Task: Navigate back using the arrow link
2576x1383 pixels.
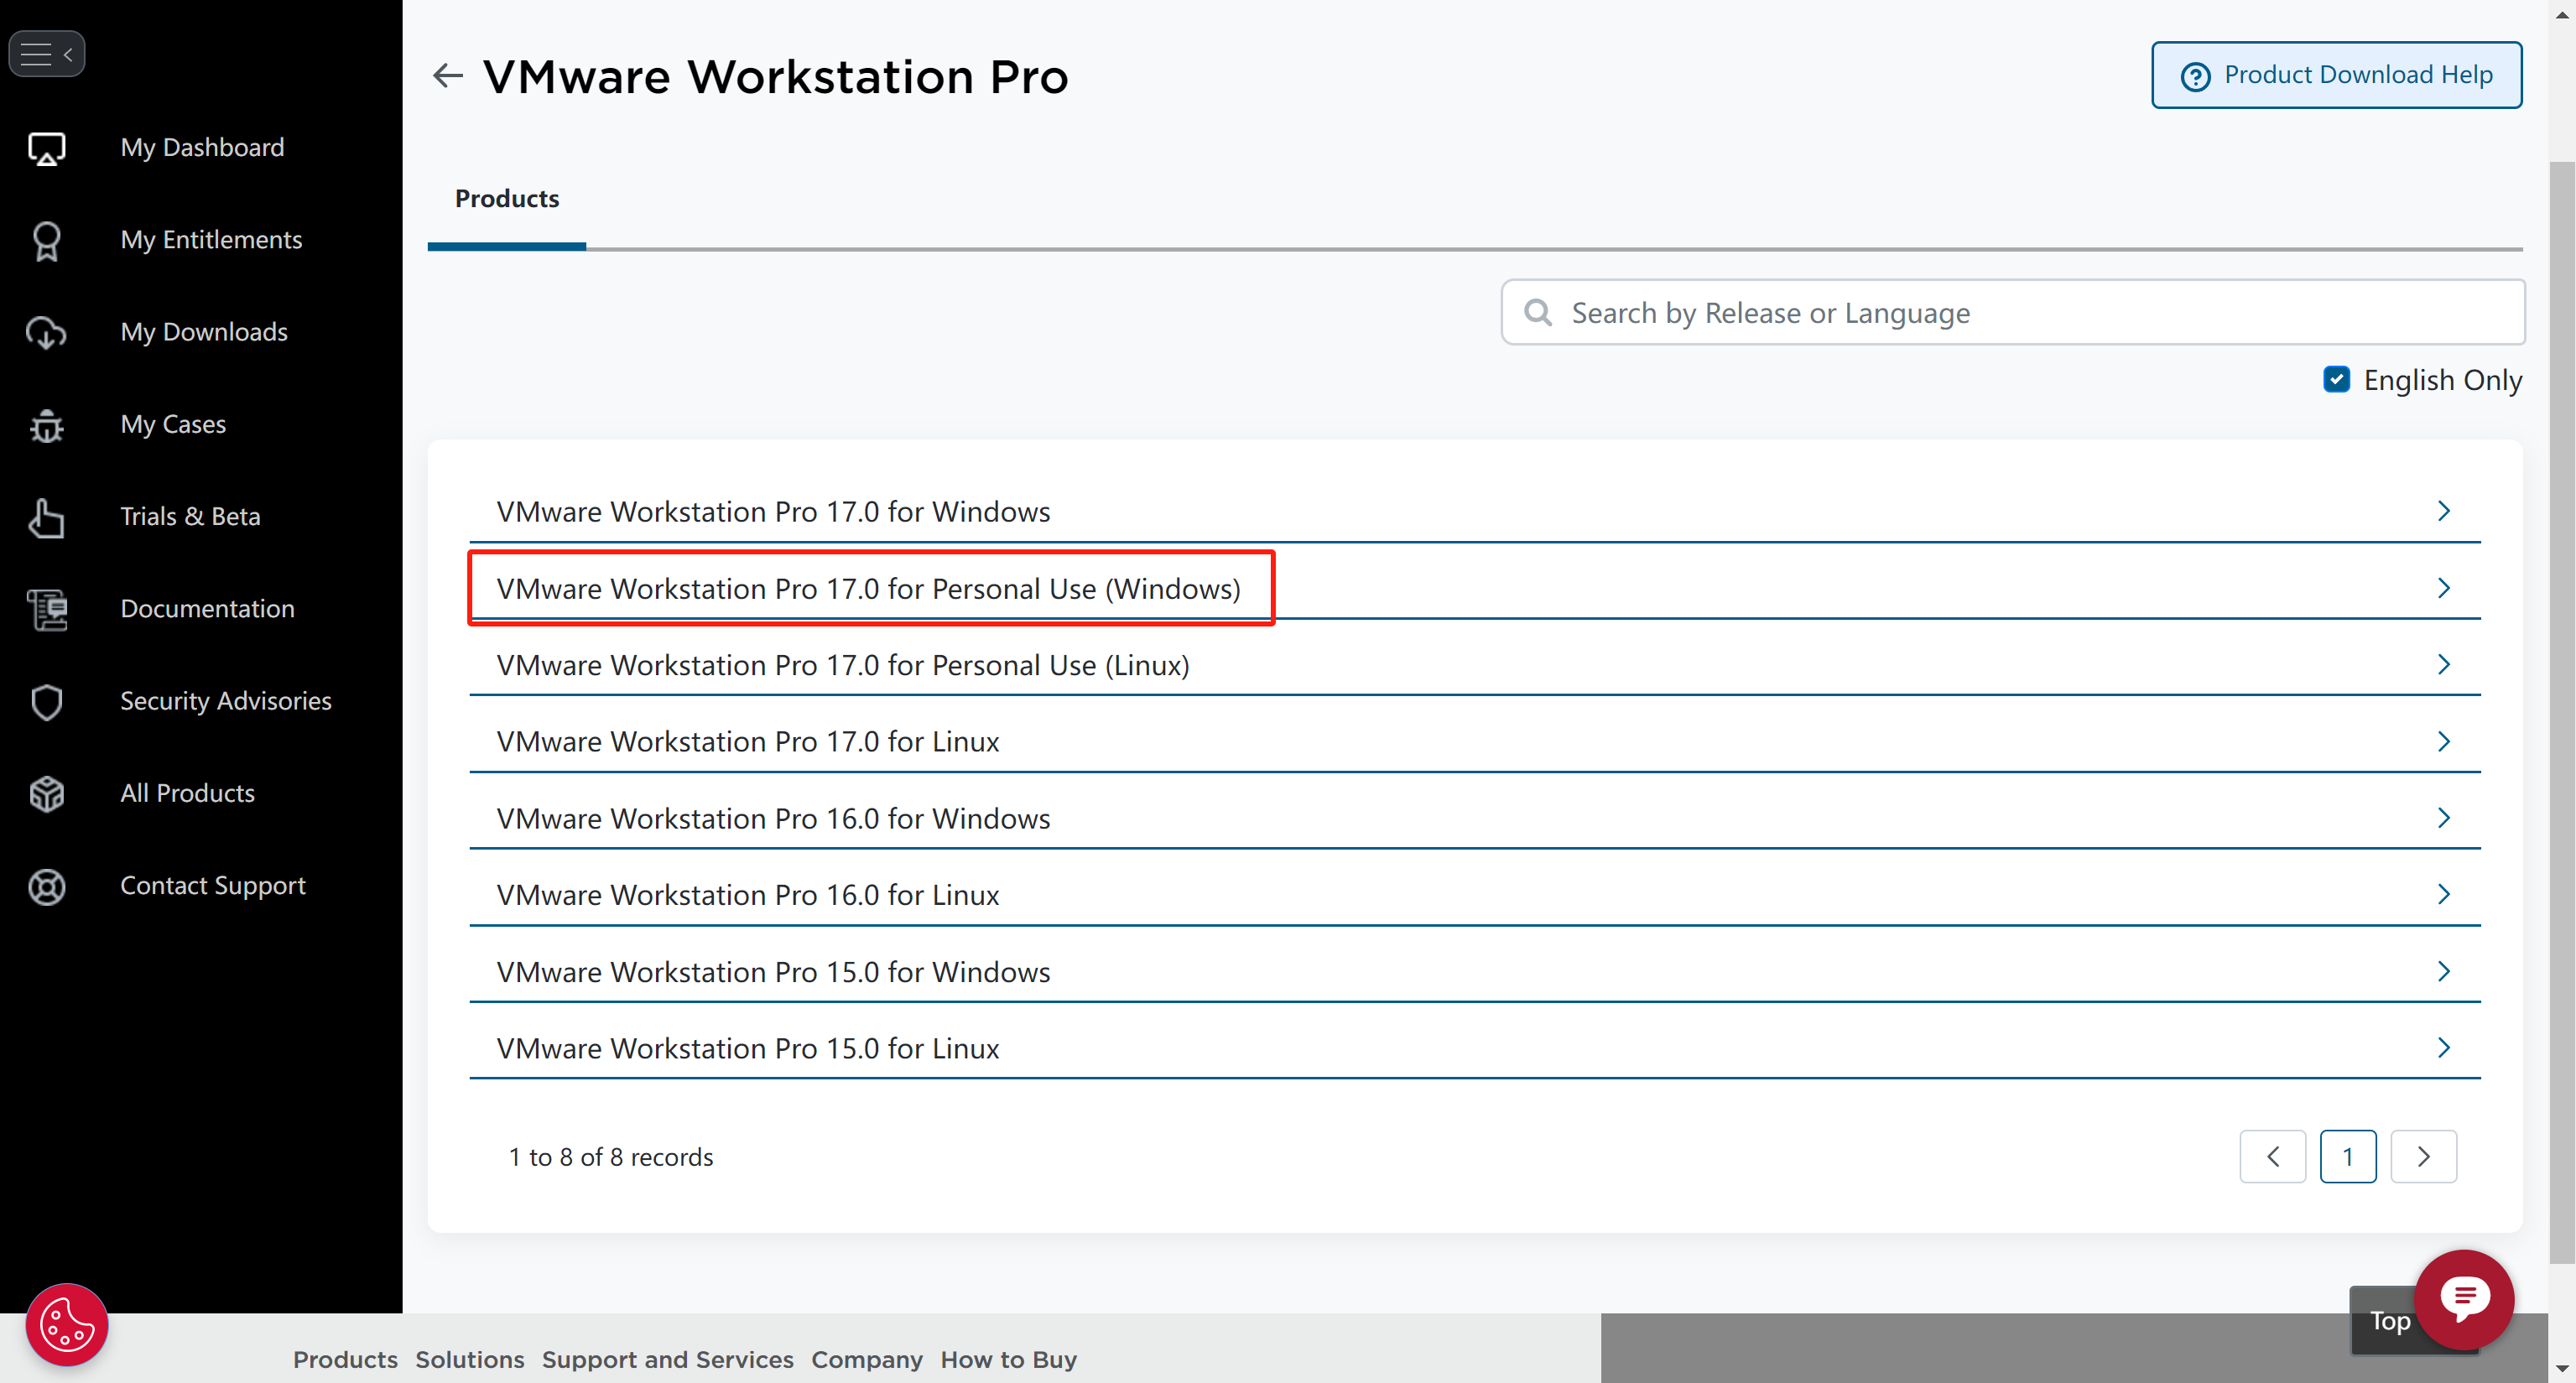Action: (448, 75)
